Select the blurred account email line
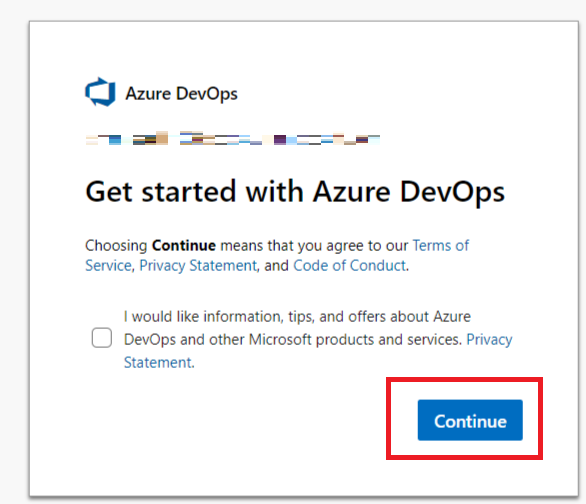This screenshot has height=504, width=586. point(232,138)
